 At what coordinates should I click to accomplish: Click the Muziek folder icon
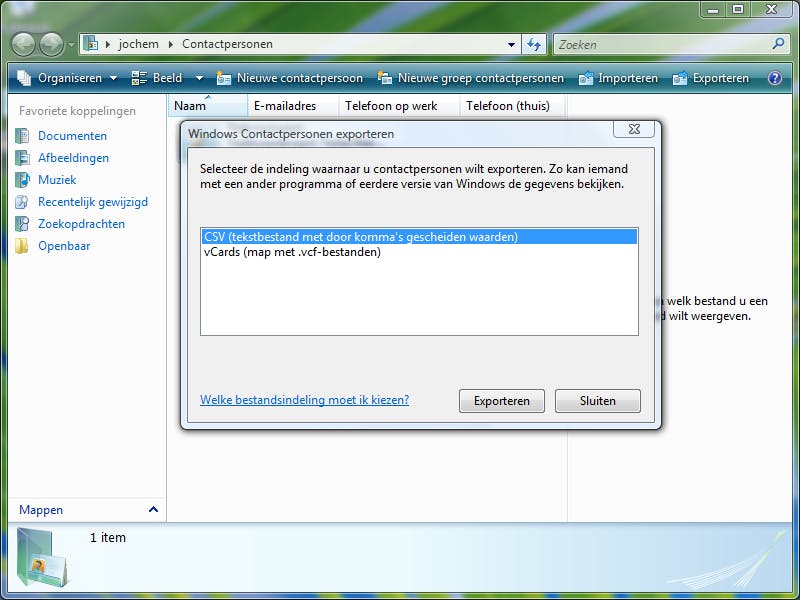click(x=22, y=180)
